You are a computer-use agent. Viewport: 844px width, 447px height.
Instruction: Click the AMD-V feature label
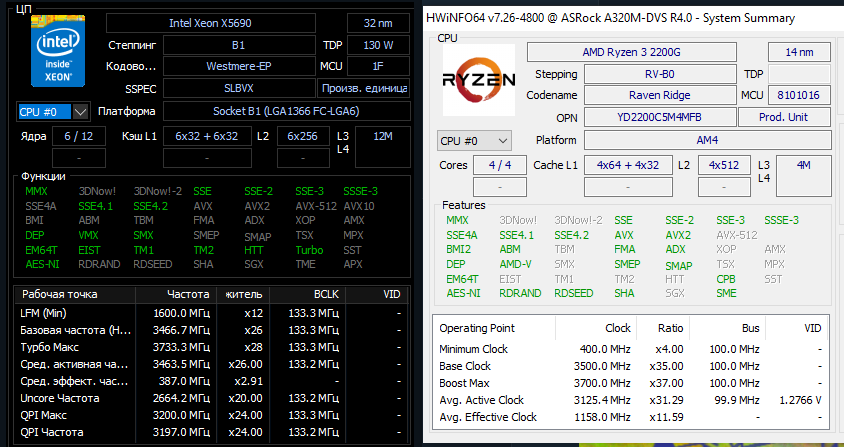(514, 264)
